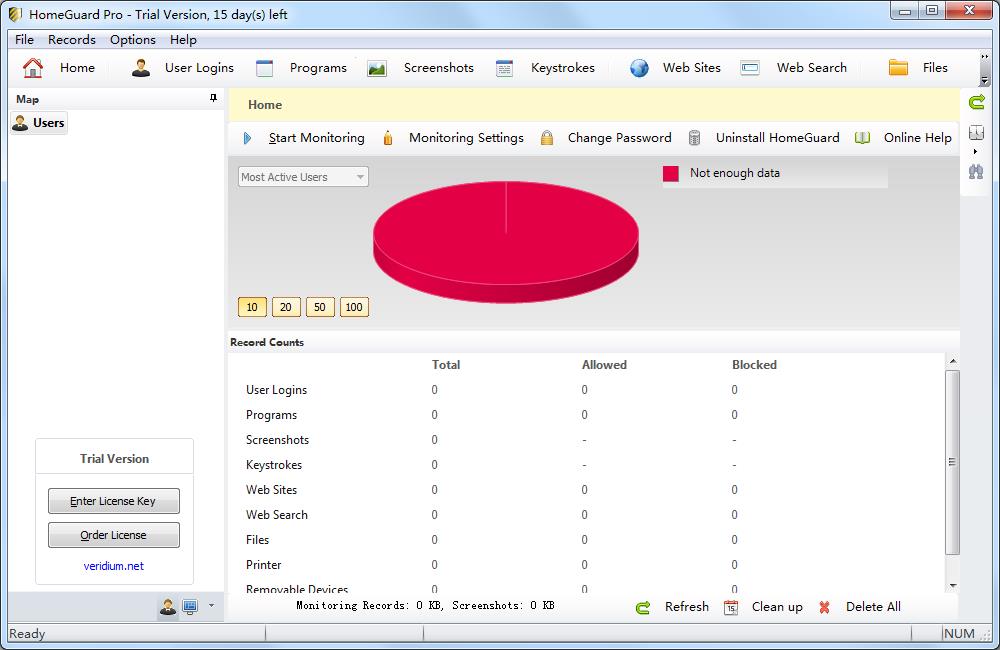Click the green refresh arrow in right sidebar
Image resolution: width=1000 pixels, height=650 pixels.
point(976,102)
